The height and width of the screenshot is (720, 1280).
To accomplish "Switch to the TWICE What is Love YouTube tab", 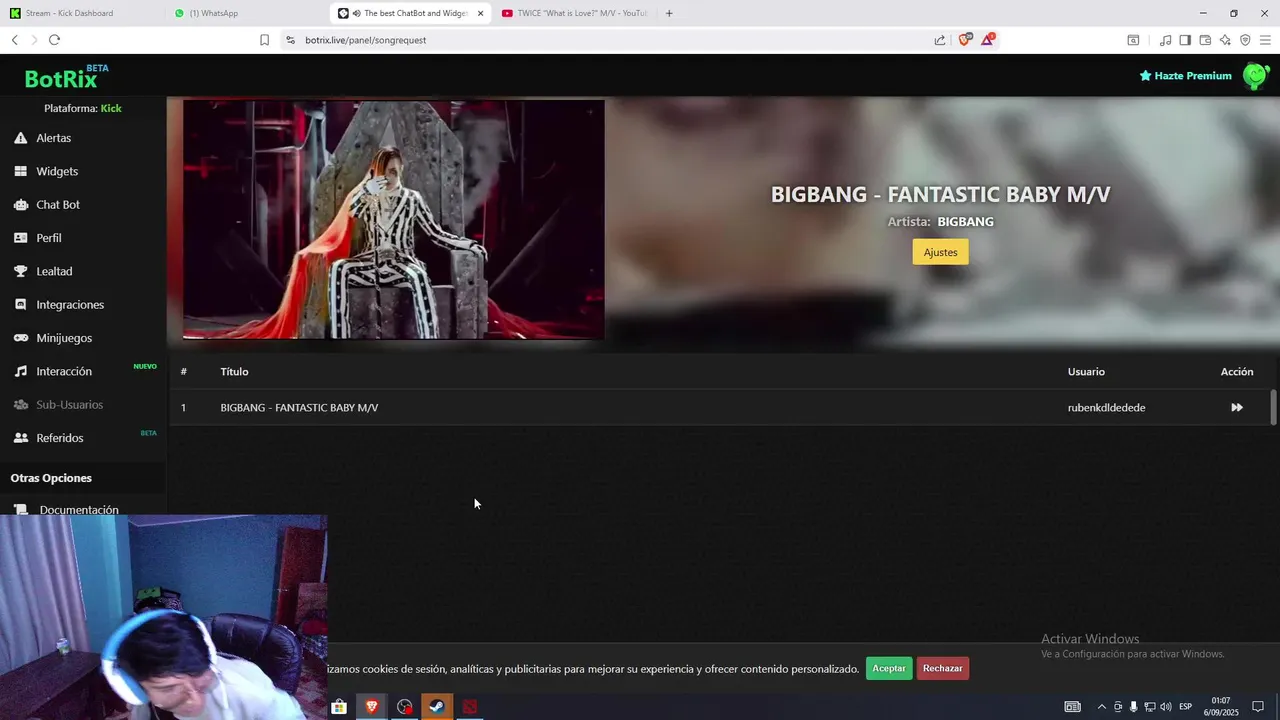I will 576,13.
